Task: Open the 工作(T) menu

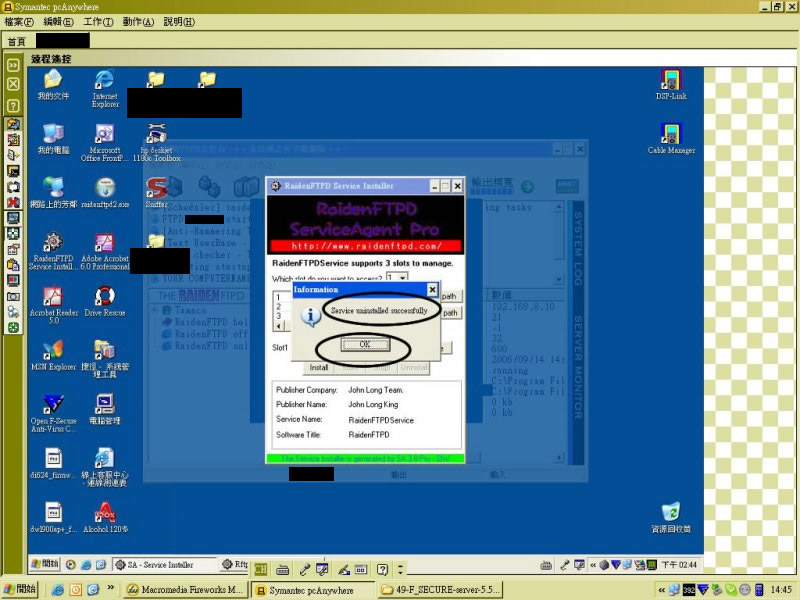Action: (x=98, y=22)
